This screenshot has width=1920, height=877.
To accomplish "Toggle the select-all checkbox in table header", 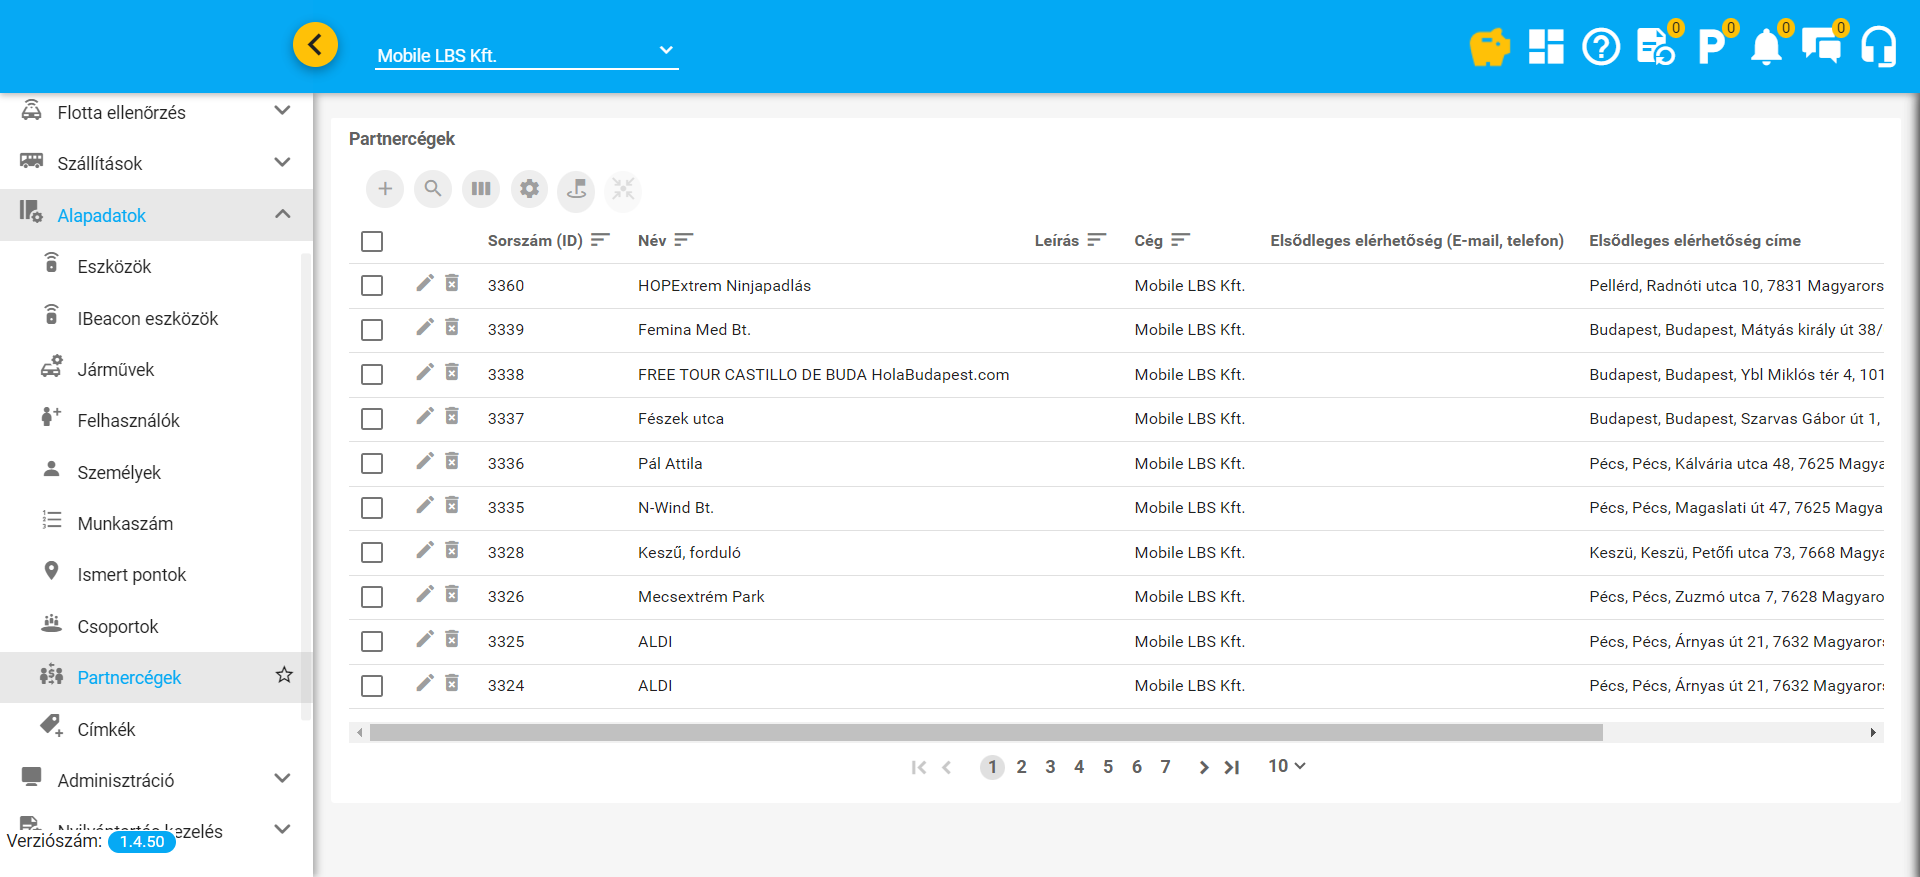I will [372, 241].
